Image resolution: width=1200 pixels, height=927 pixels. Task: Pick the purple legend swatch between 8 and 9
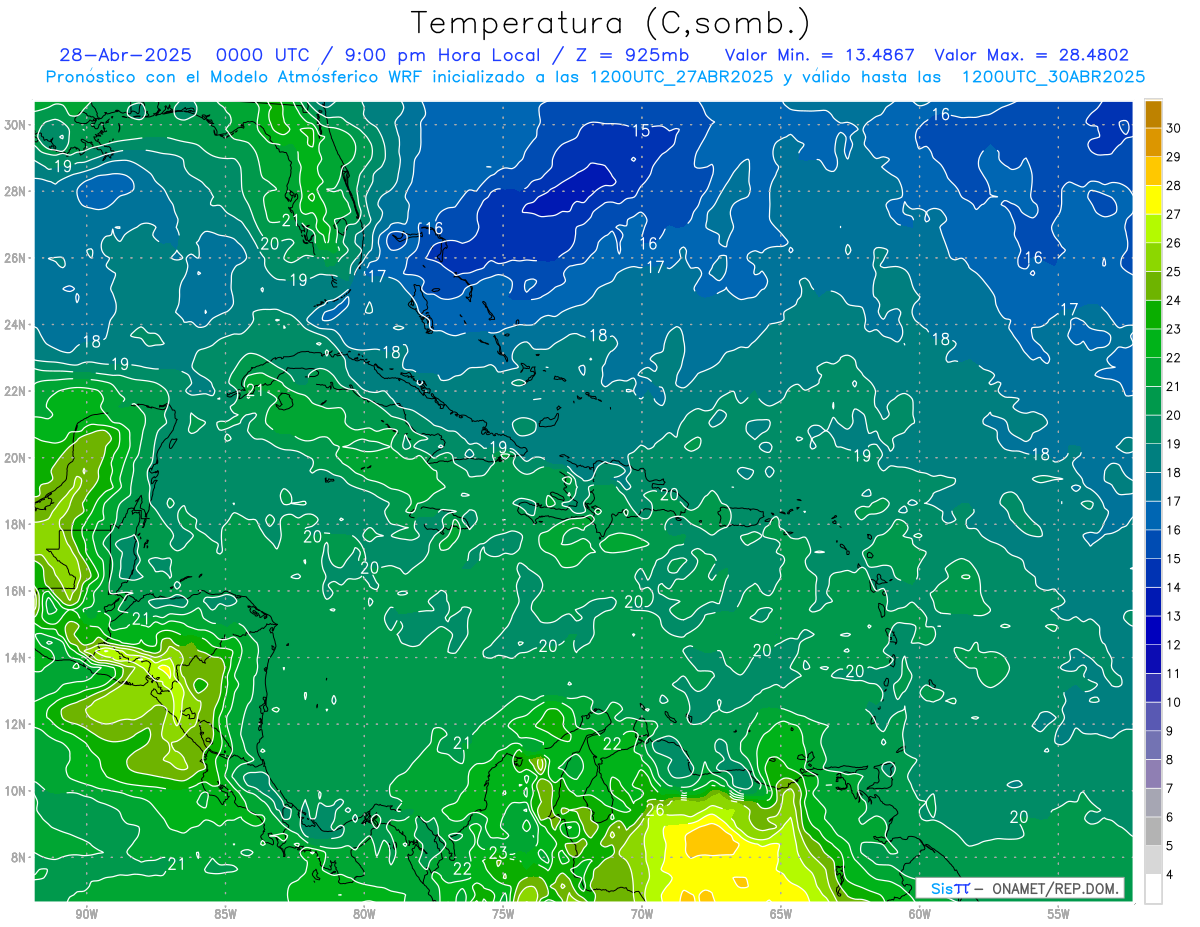pyautogui.click(x=1153, y=745)
